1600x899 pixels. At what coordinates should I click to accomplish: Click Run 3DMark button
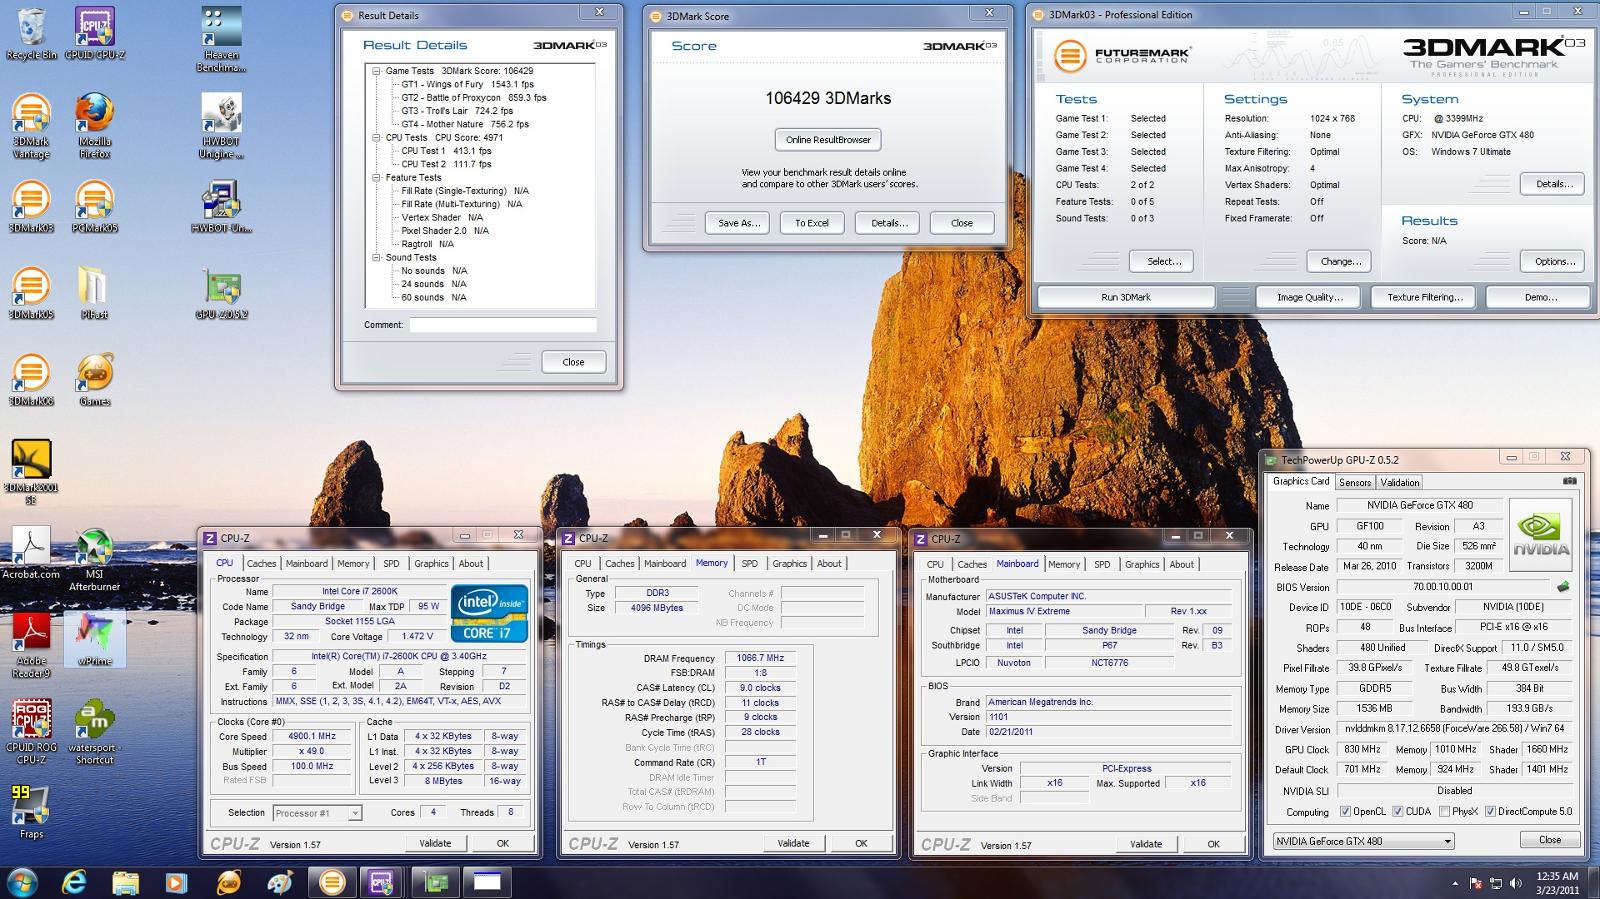[1126, 297]
